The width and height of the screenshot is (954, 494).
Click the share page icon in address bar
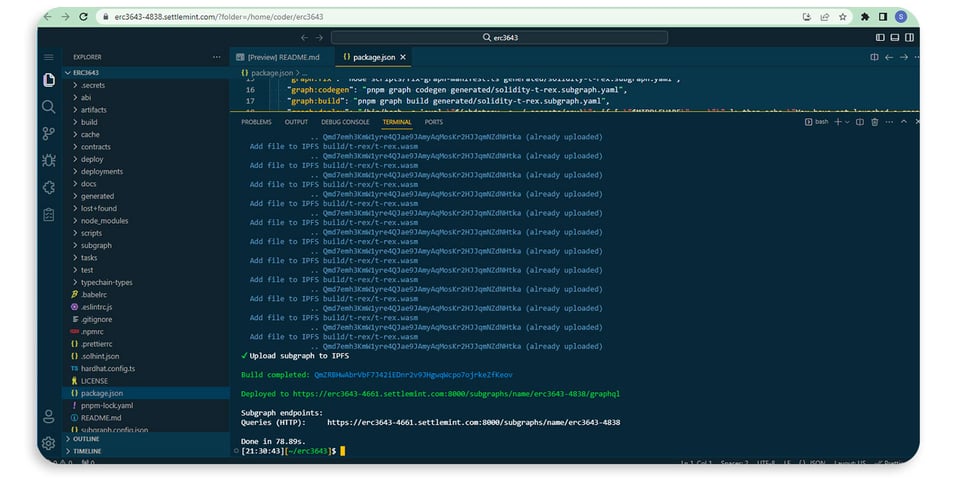point(824,17)
